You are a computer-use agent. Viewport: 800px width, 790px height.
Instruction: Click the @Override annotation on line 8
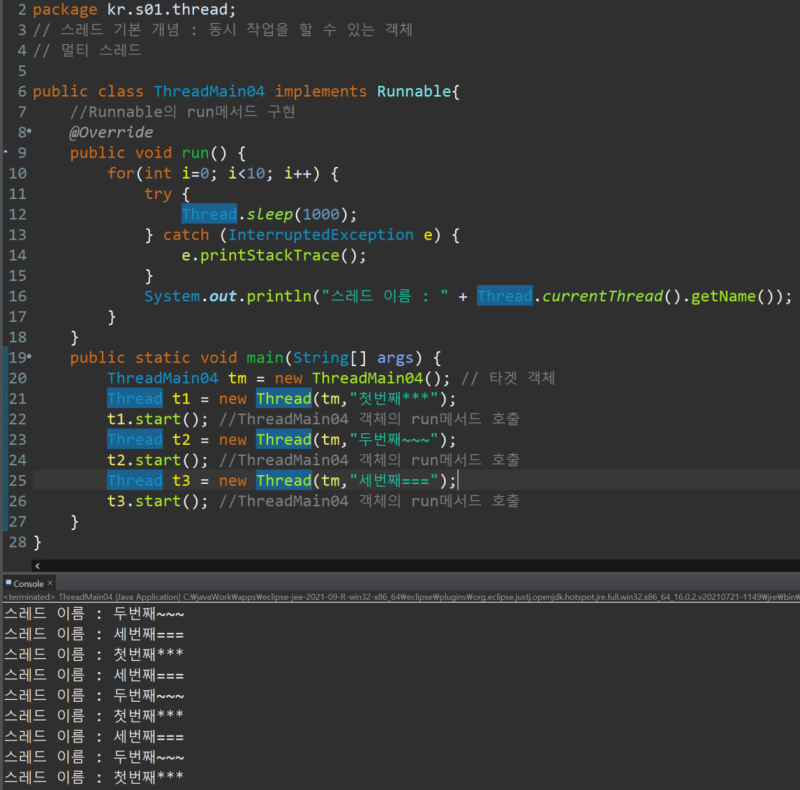[x=111, y=132]
